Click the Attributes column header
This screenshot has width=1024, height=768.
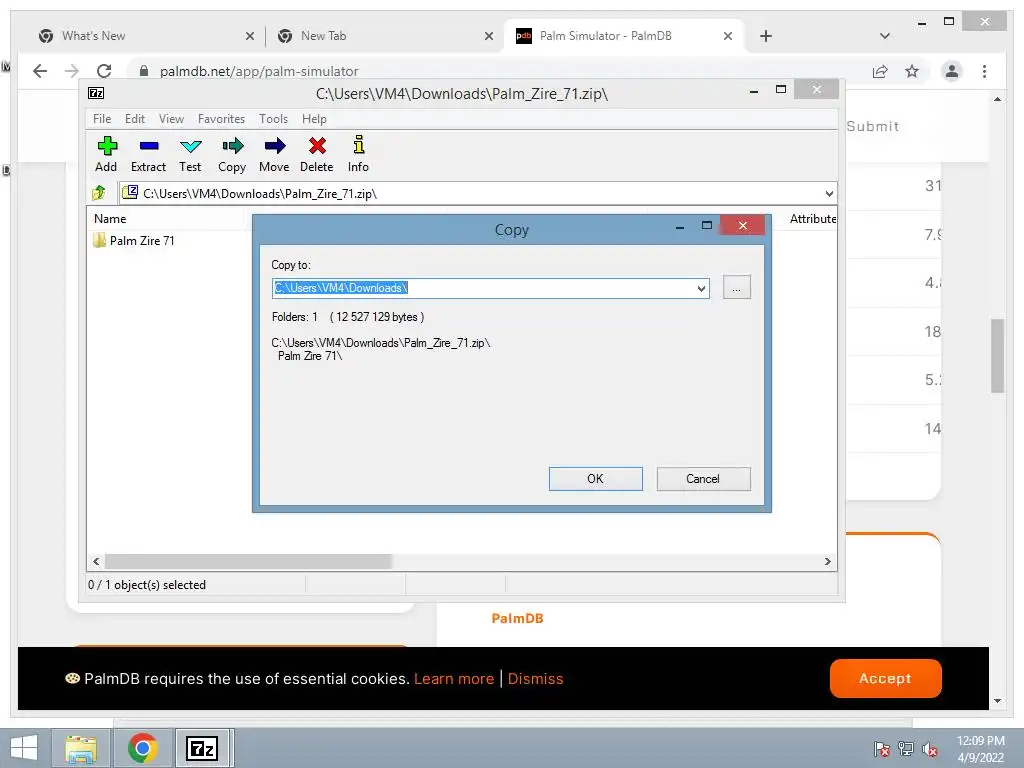812,219
